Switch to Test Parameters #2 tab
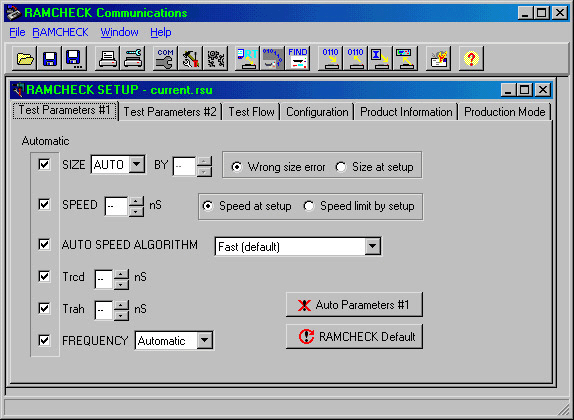574x420 pixels. (x=170, y=112)
